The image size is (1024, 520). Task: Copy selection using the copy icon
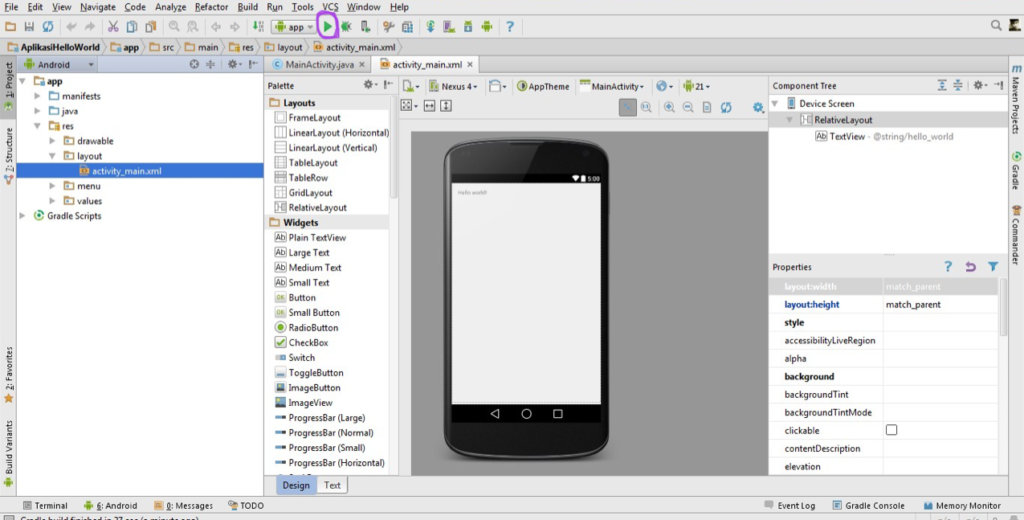click(132, 27)
